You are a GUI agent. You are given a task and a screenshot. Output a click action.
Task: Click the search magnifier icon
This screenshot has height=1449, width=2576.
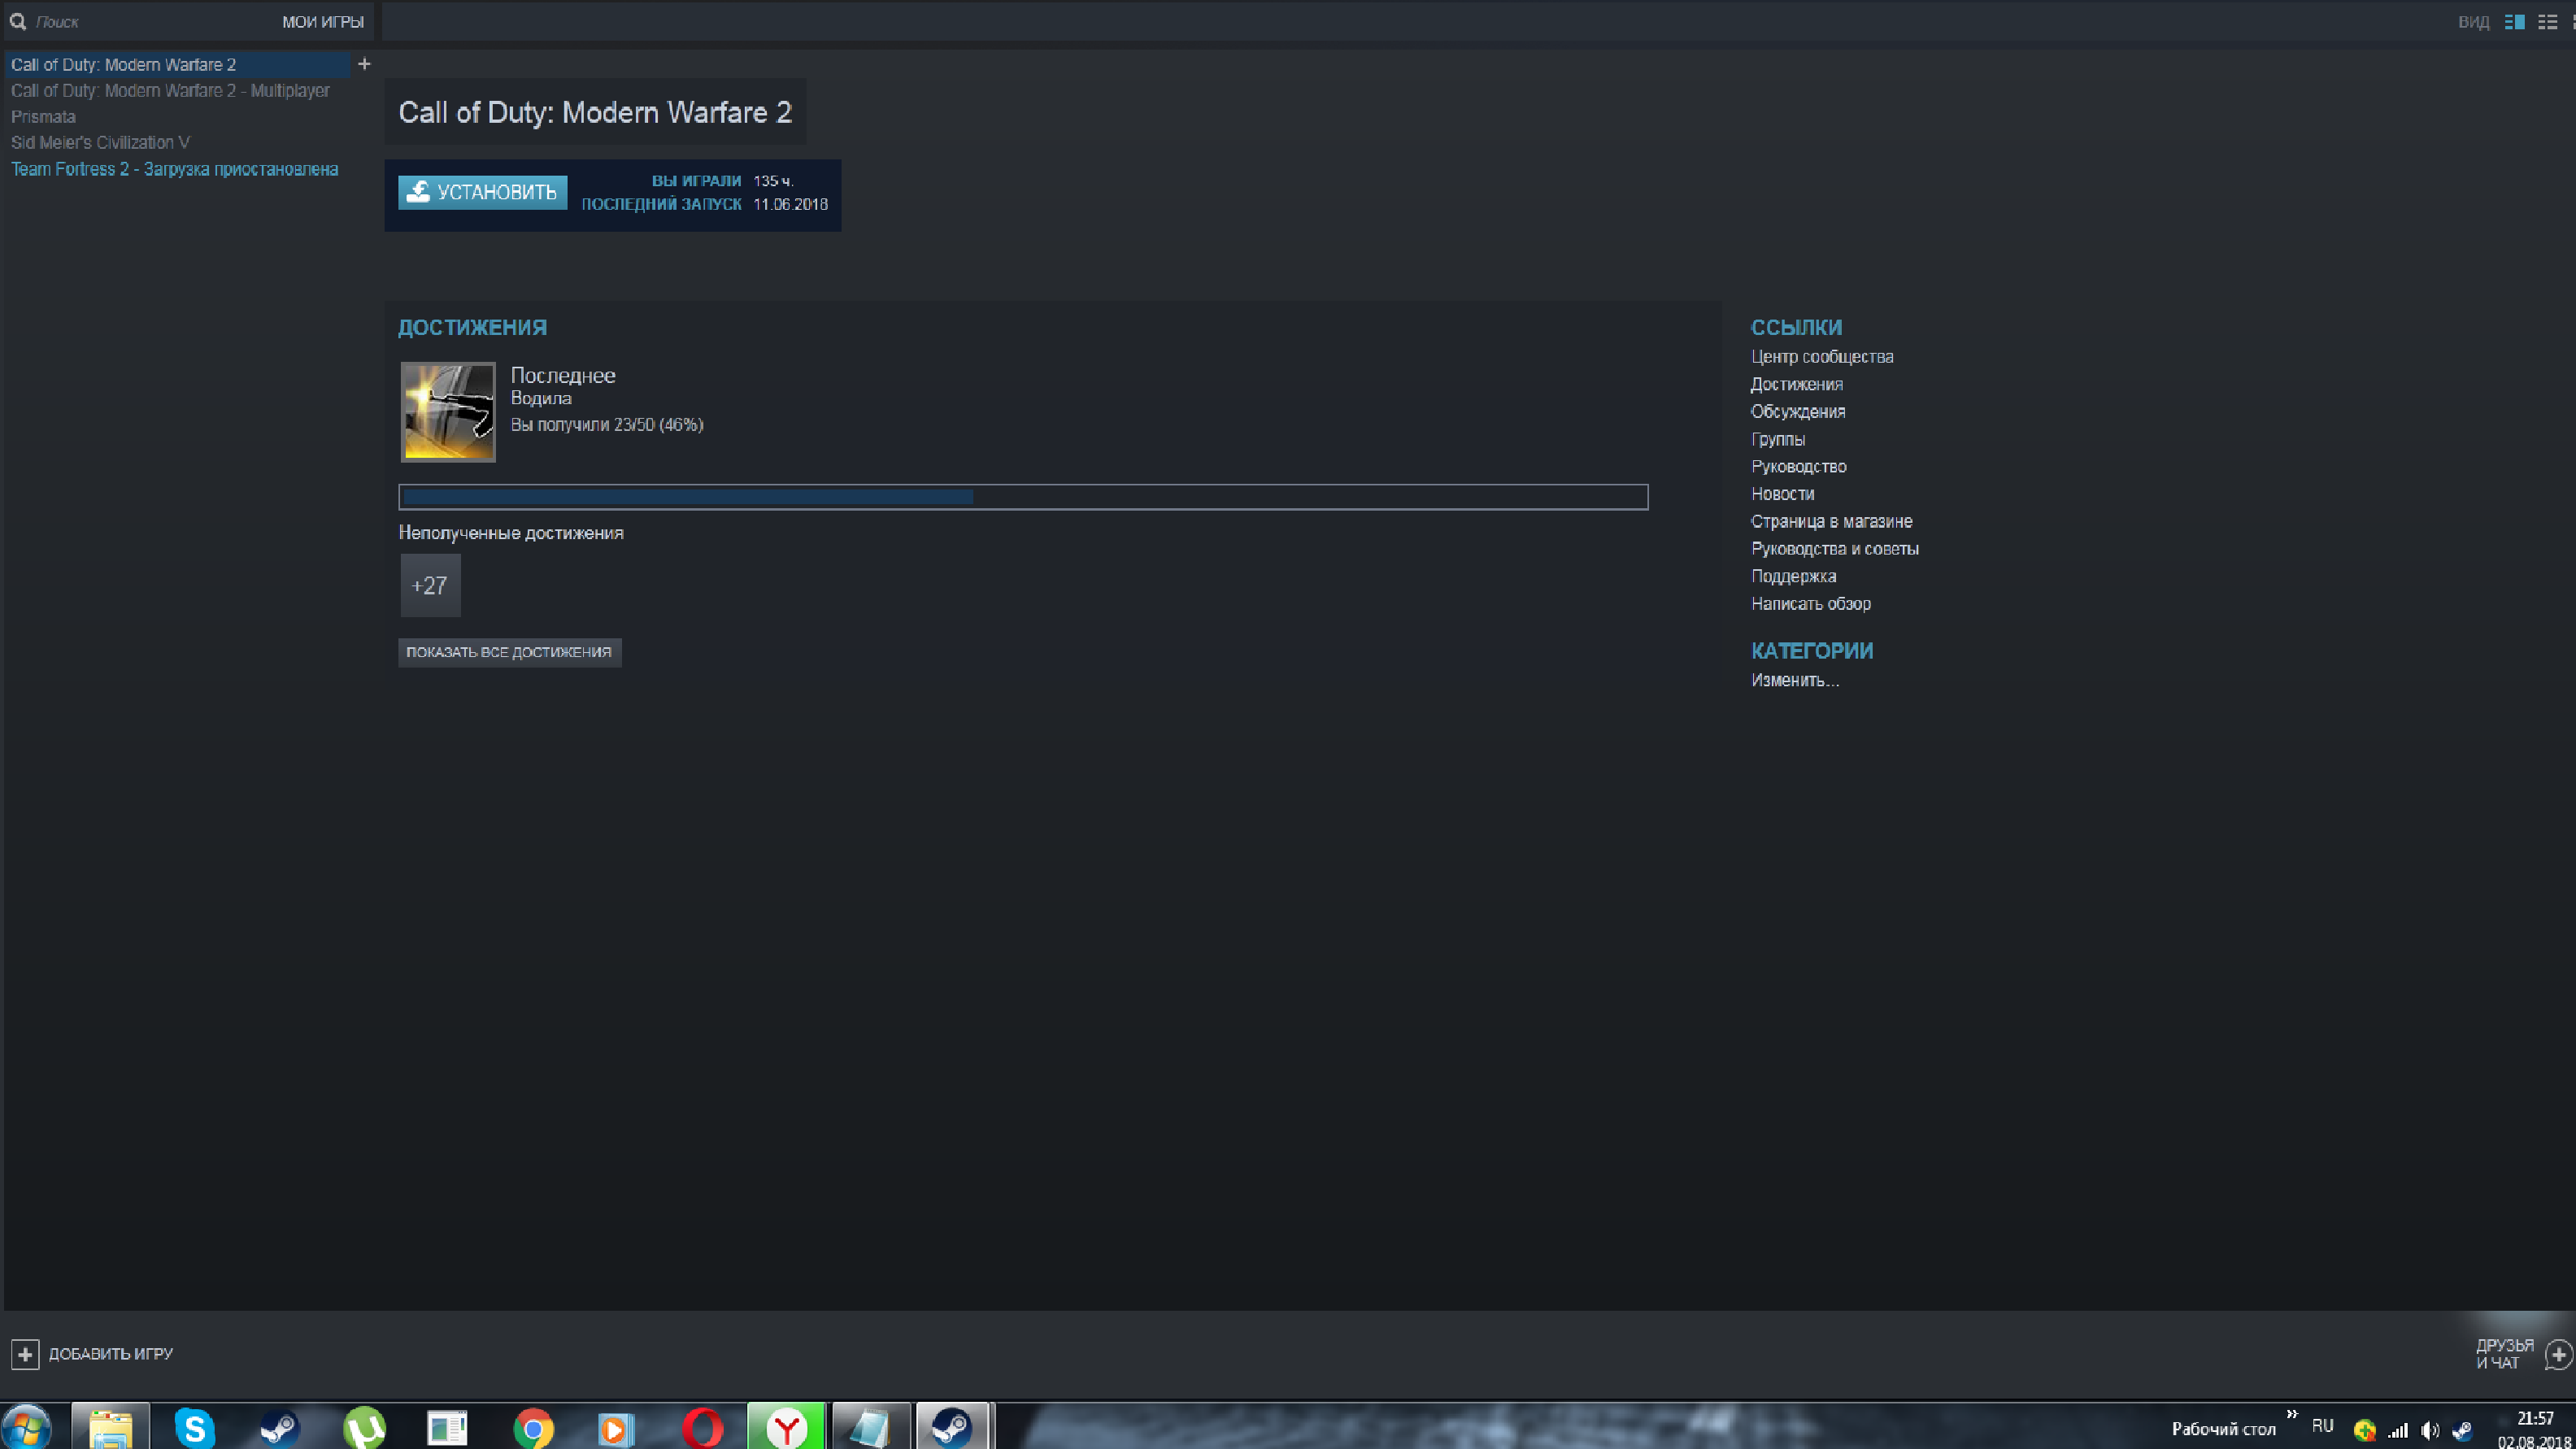click(x=18, y=21)
